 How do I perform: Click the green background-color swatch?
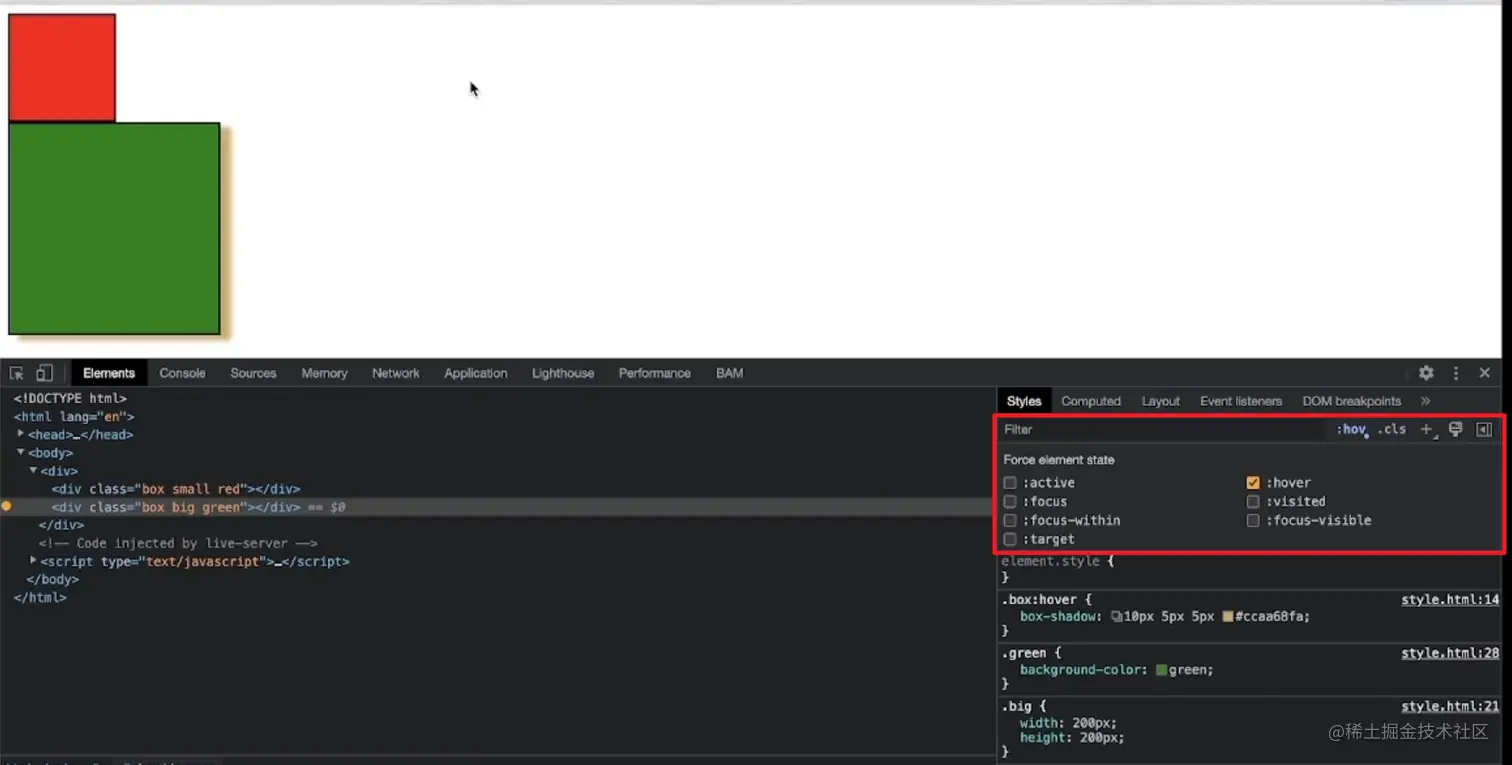pyautogui.click(x=1162, y=670)
